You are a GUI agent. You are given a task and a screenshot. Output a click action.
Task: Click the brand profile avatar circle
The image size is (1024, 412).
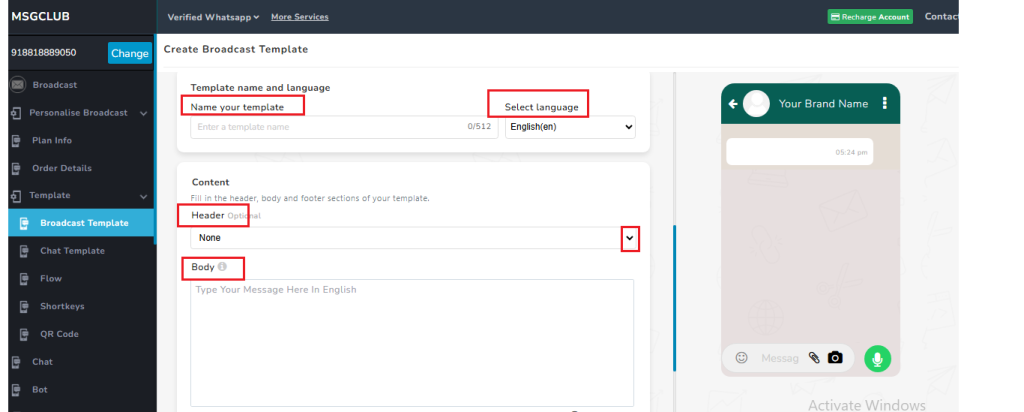(x=757, y=103)
